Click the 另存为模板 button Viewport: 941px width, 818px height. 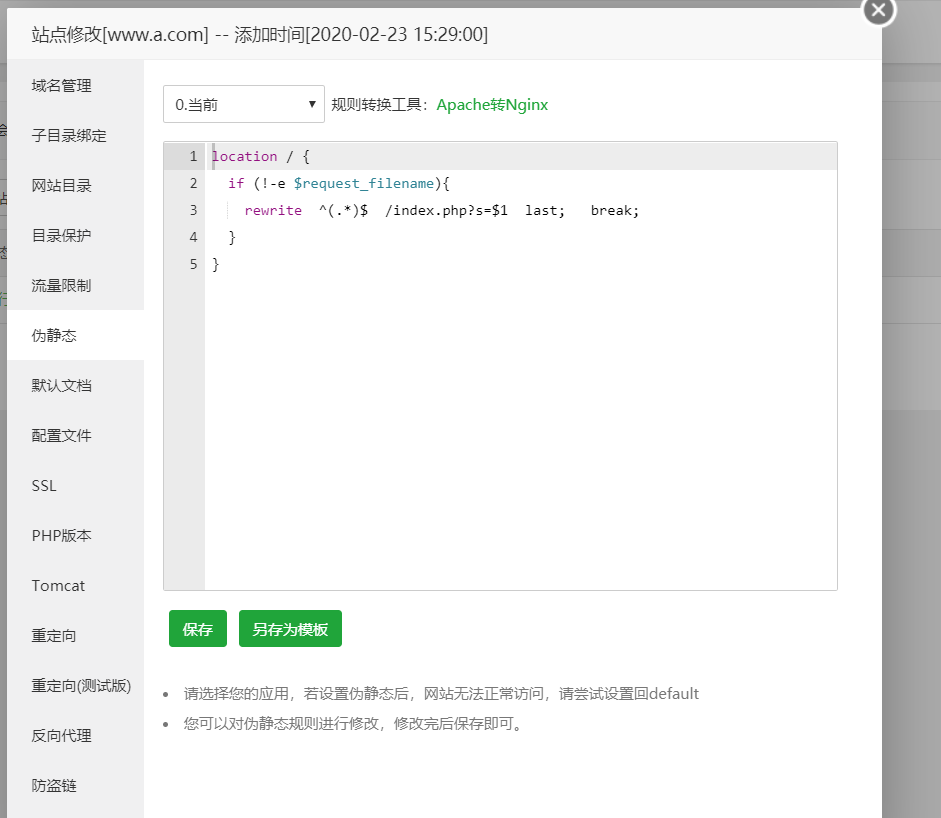click(290, 629)
